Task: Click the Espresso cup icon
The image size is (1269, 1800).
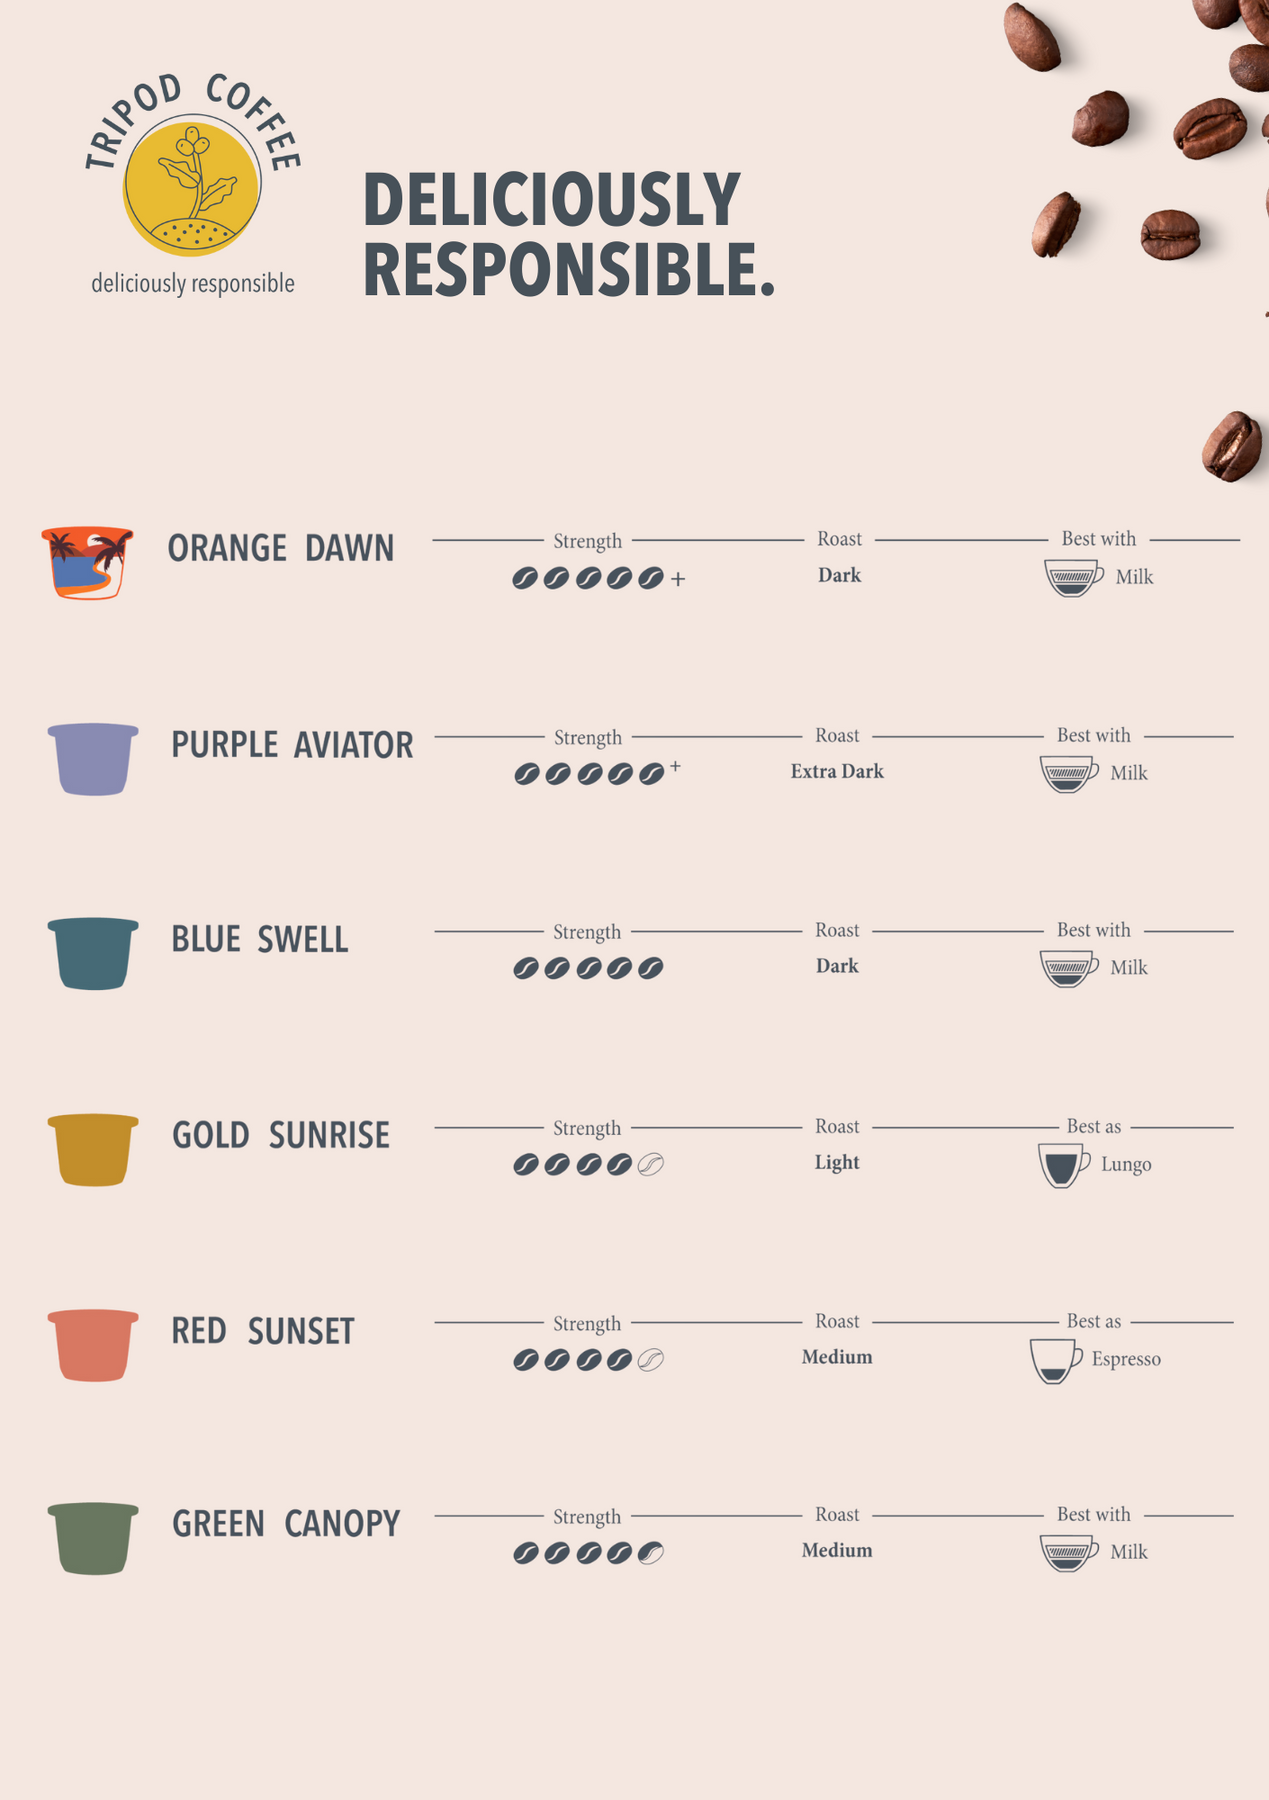Action: point(1056,1361)
